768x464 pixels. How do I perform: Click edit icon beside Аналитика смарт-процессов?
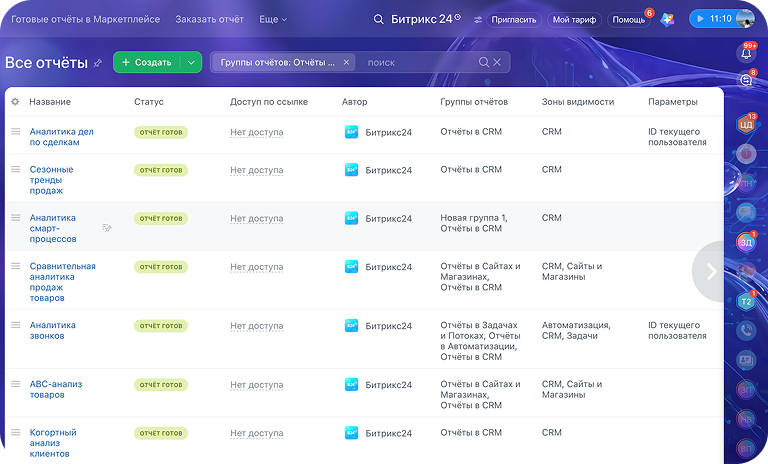click(x=107, y=228)
